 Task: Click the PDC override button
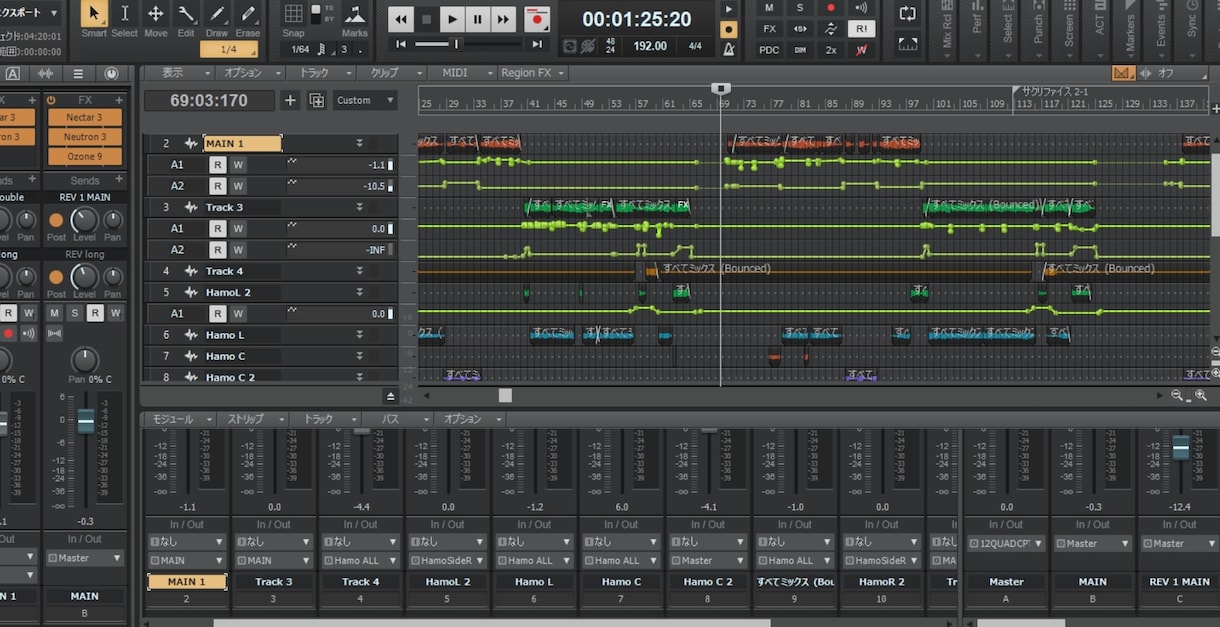coord(769,49)
